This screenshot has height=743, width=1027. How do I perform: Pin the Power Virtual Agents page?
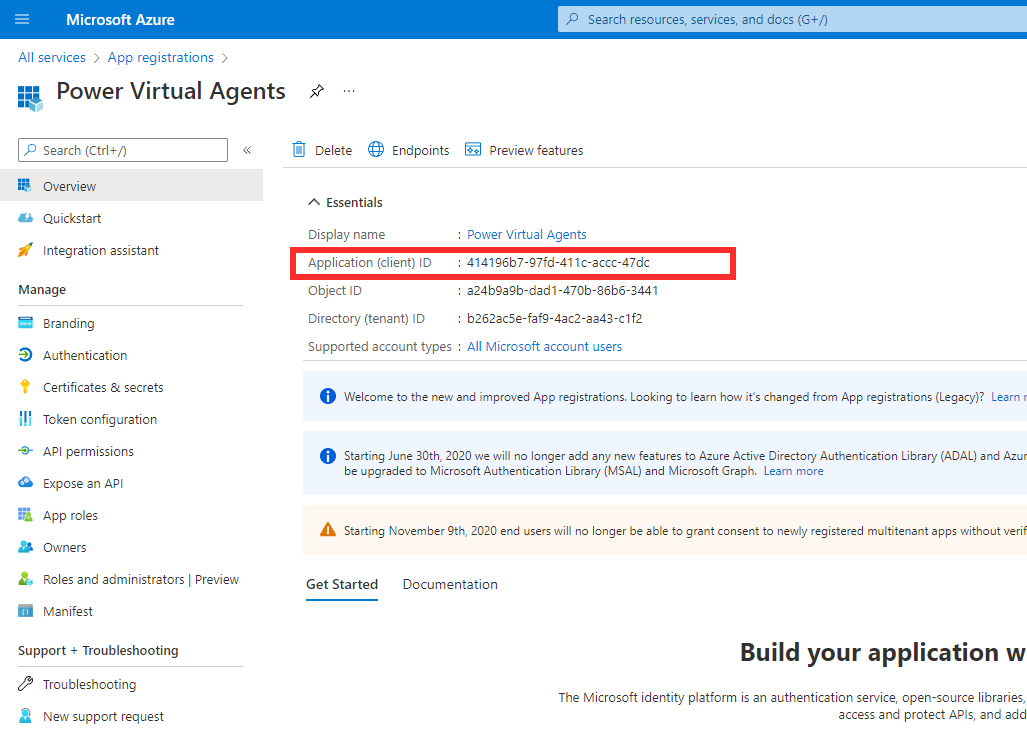[x=317, y=91]
